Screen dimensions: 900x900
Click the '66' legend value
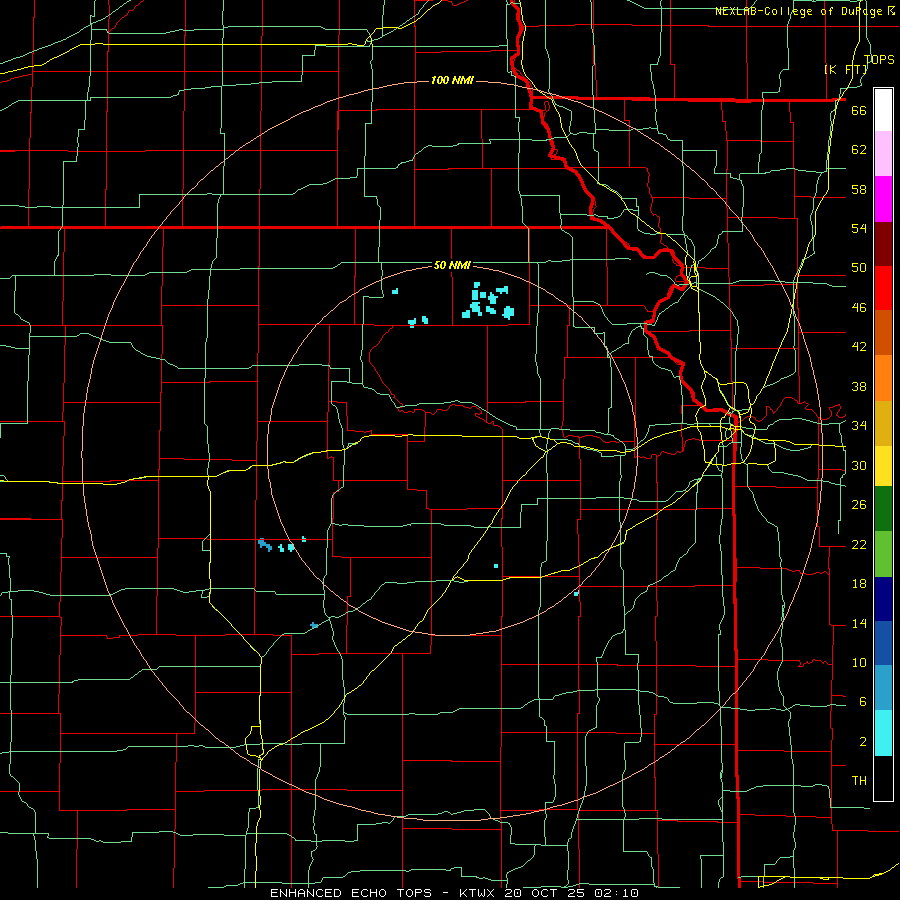coord(859,110)
